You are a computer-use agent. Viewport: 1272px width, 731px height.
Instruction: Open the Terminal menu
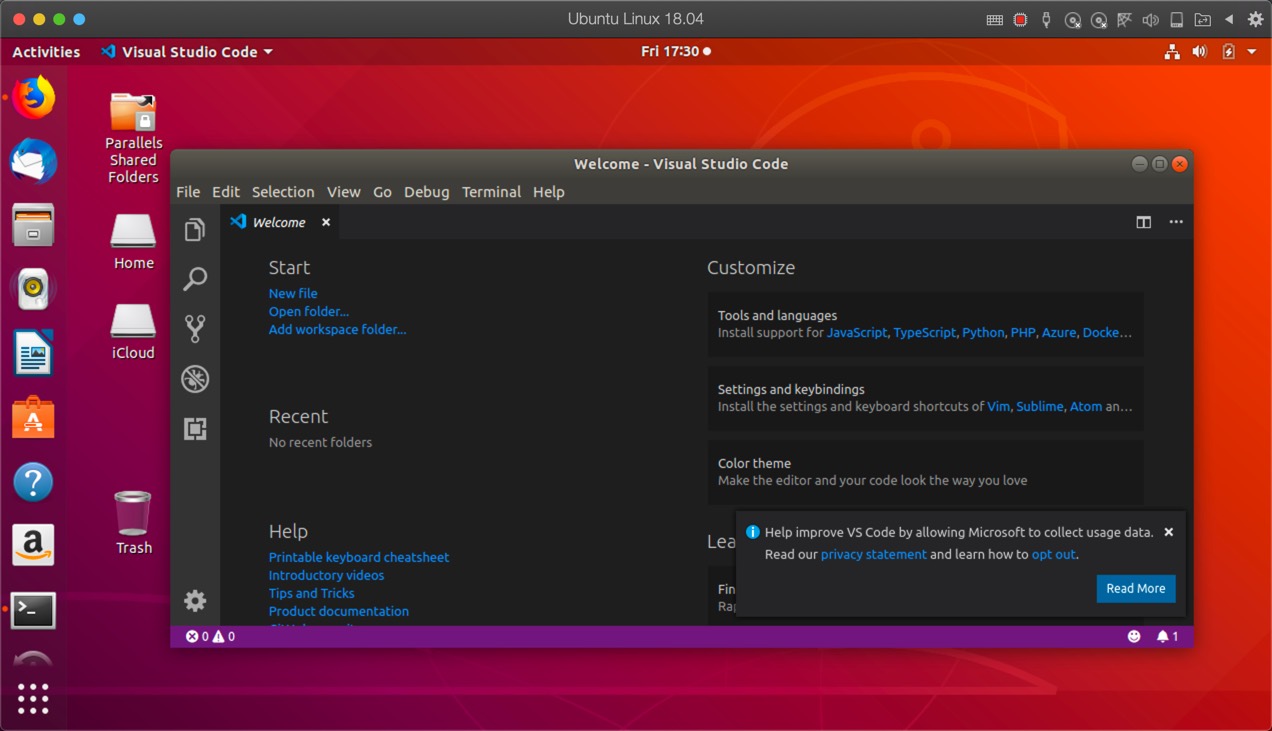point(491,192)
